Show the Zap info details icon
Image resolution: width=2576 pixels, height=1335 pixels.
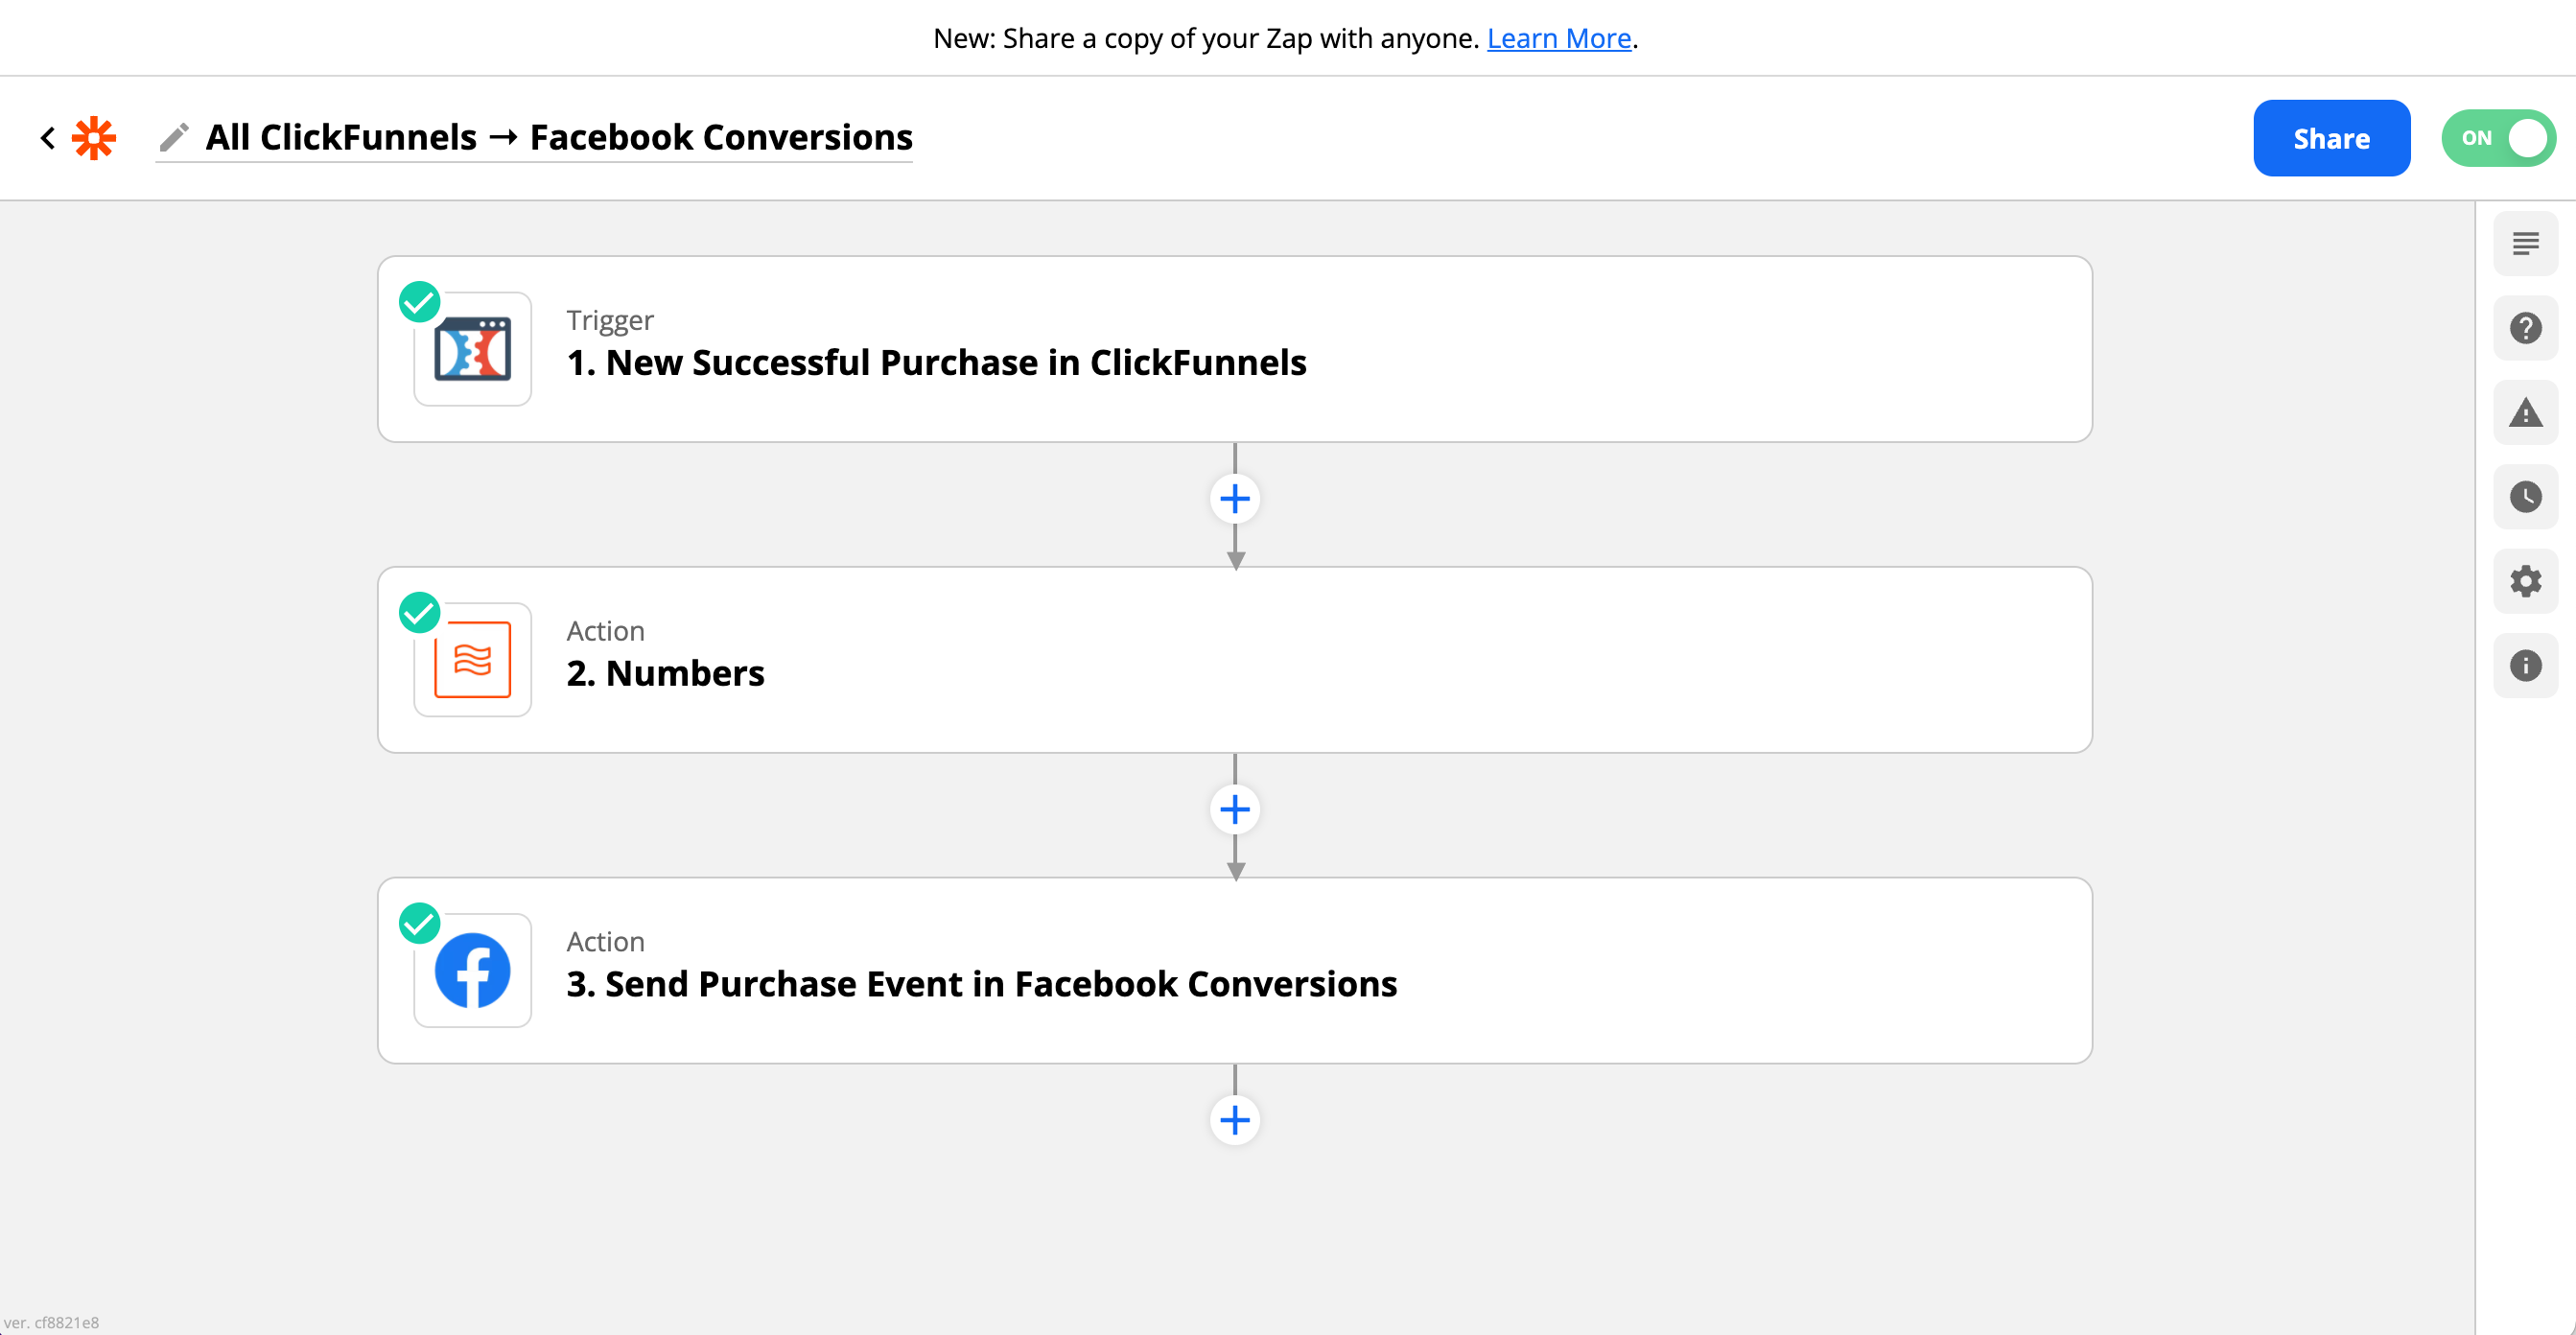(2525, 666)
